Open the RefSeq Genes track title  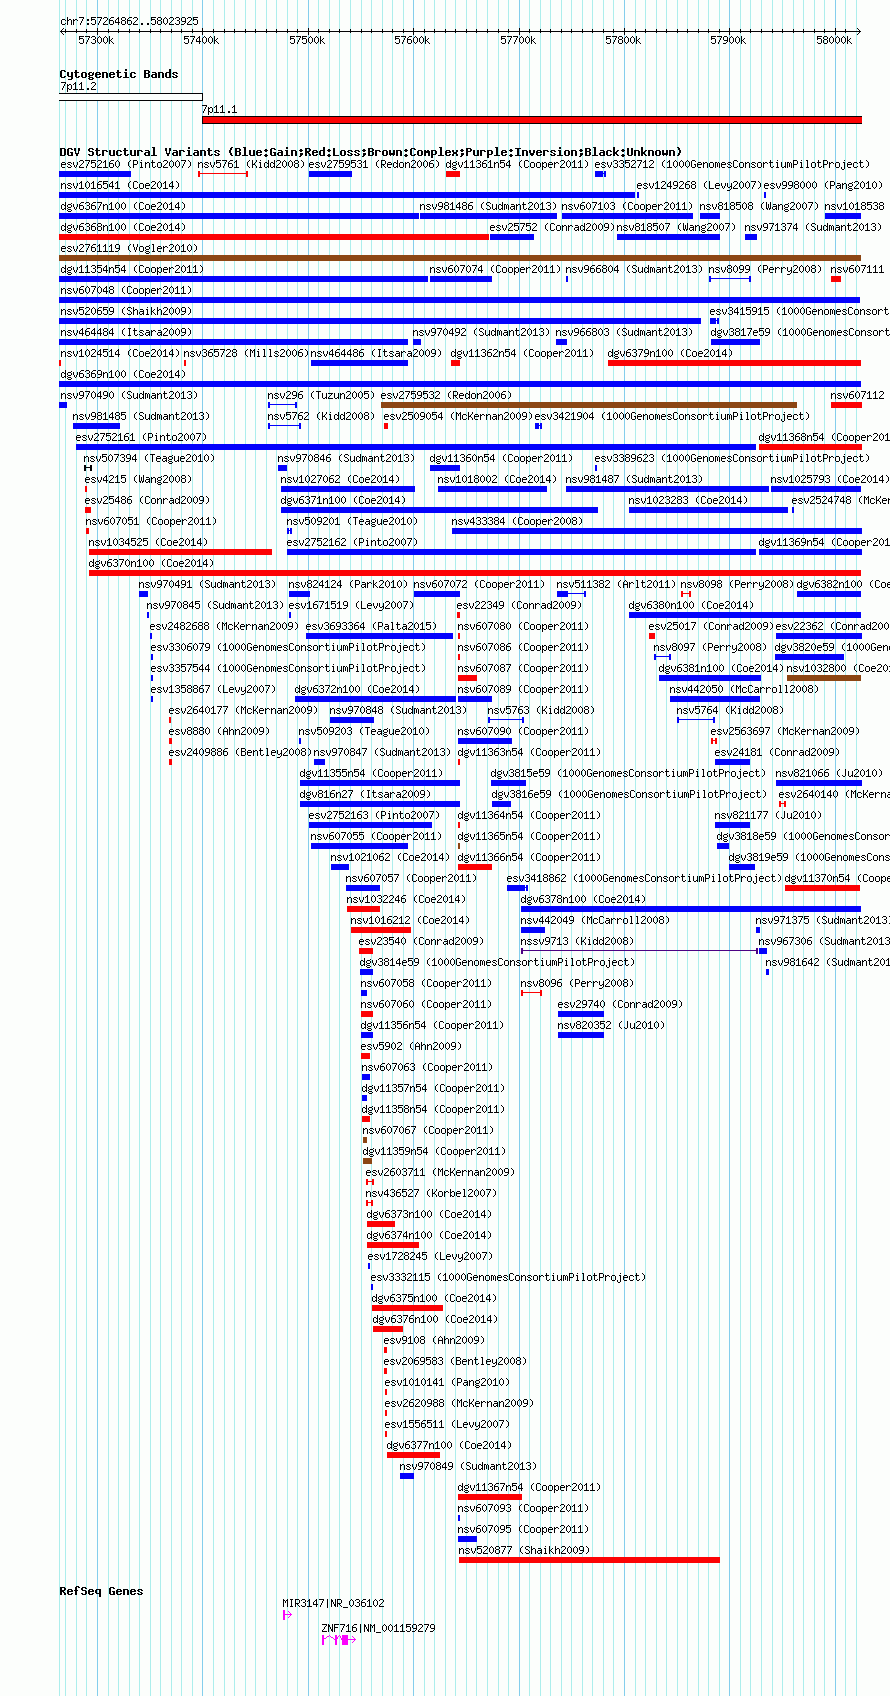(x=101, y=1591)
